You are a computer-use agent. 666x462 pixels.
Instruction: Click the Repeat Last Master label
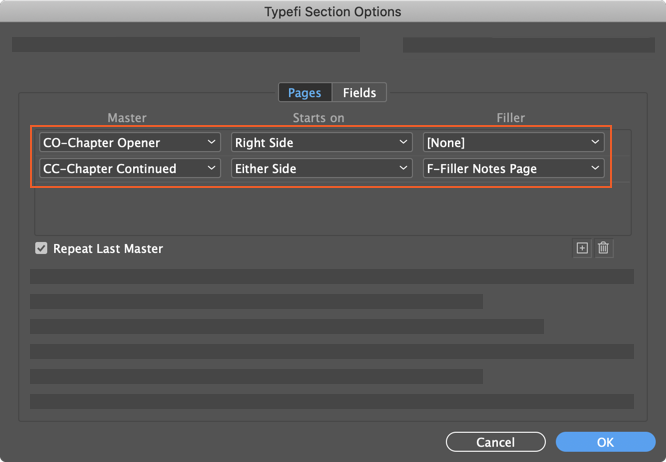(x=108, y=248)
